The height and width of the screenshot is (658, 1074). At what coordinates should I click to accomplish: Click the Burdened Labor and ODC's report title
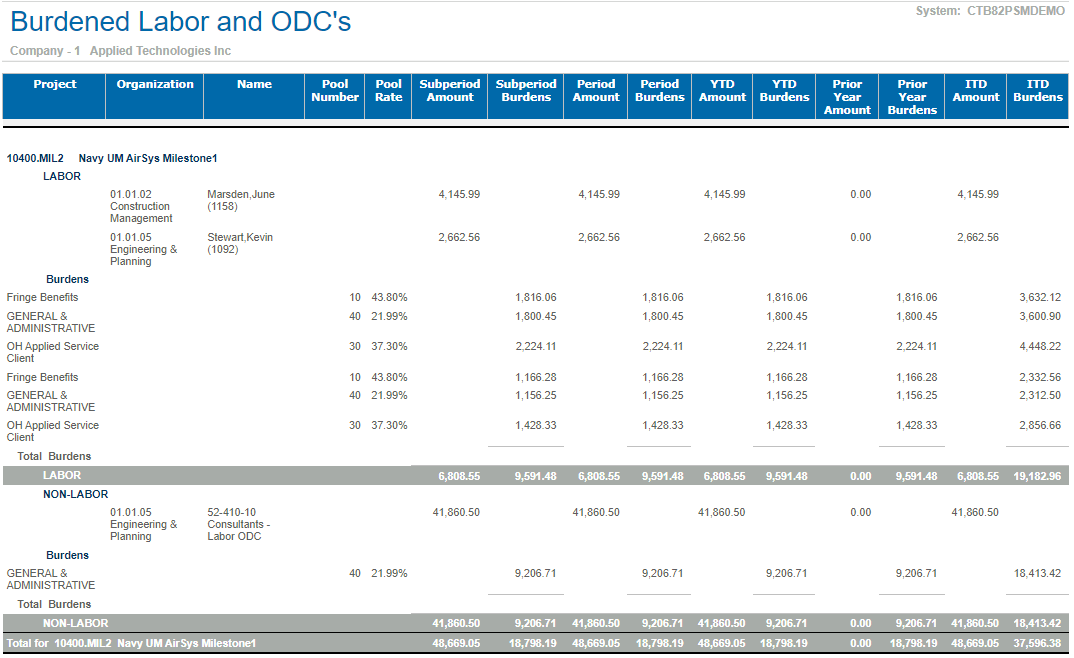pos(181,22)
